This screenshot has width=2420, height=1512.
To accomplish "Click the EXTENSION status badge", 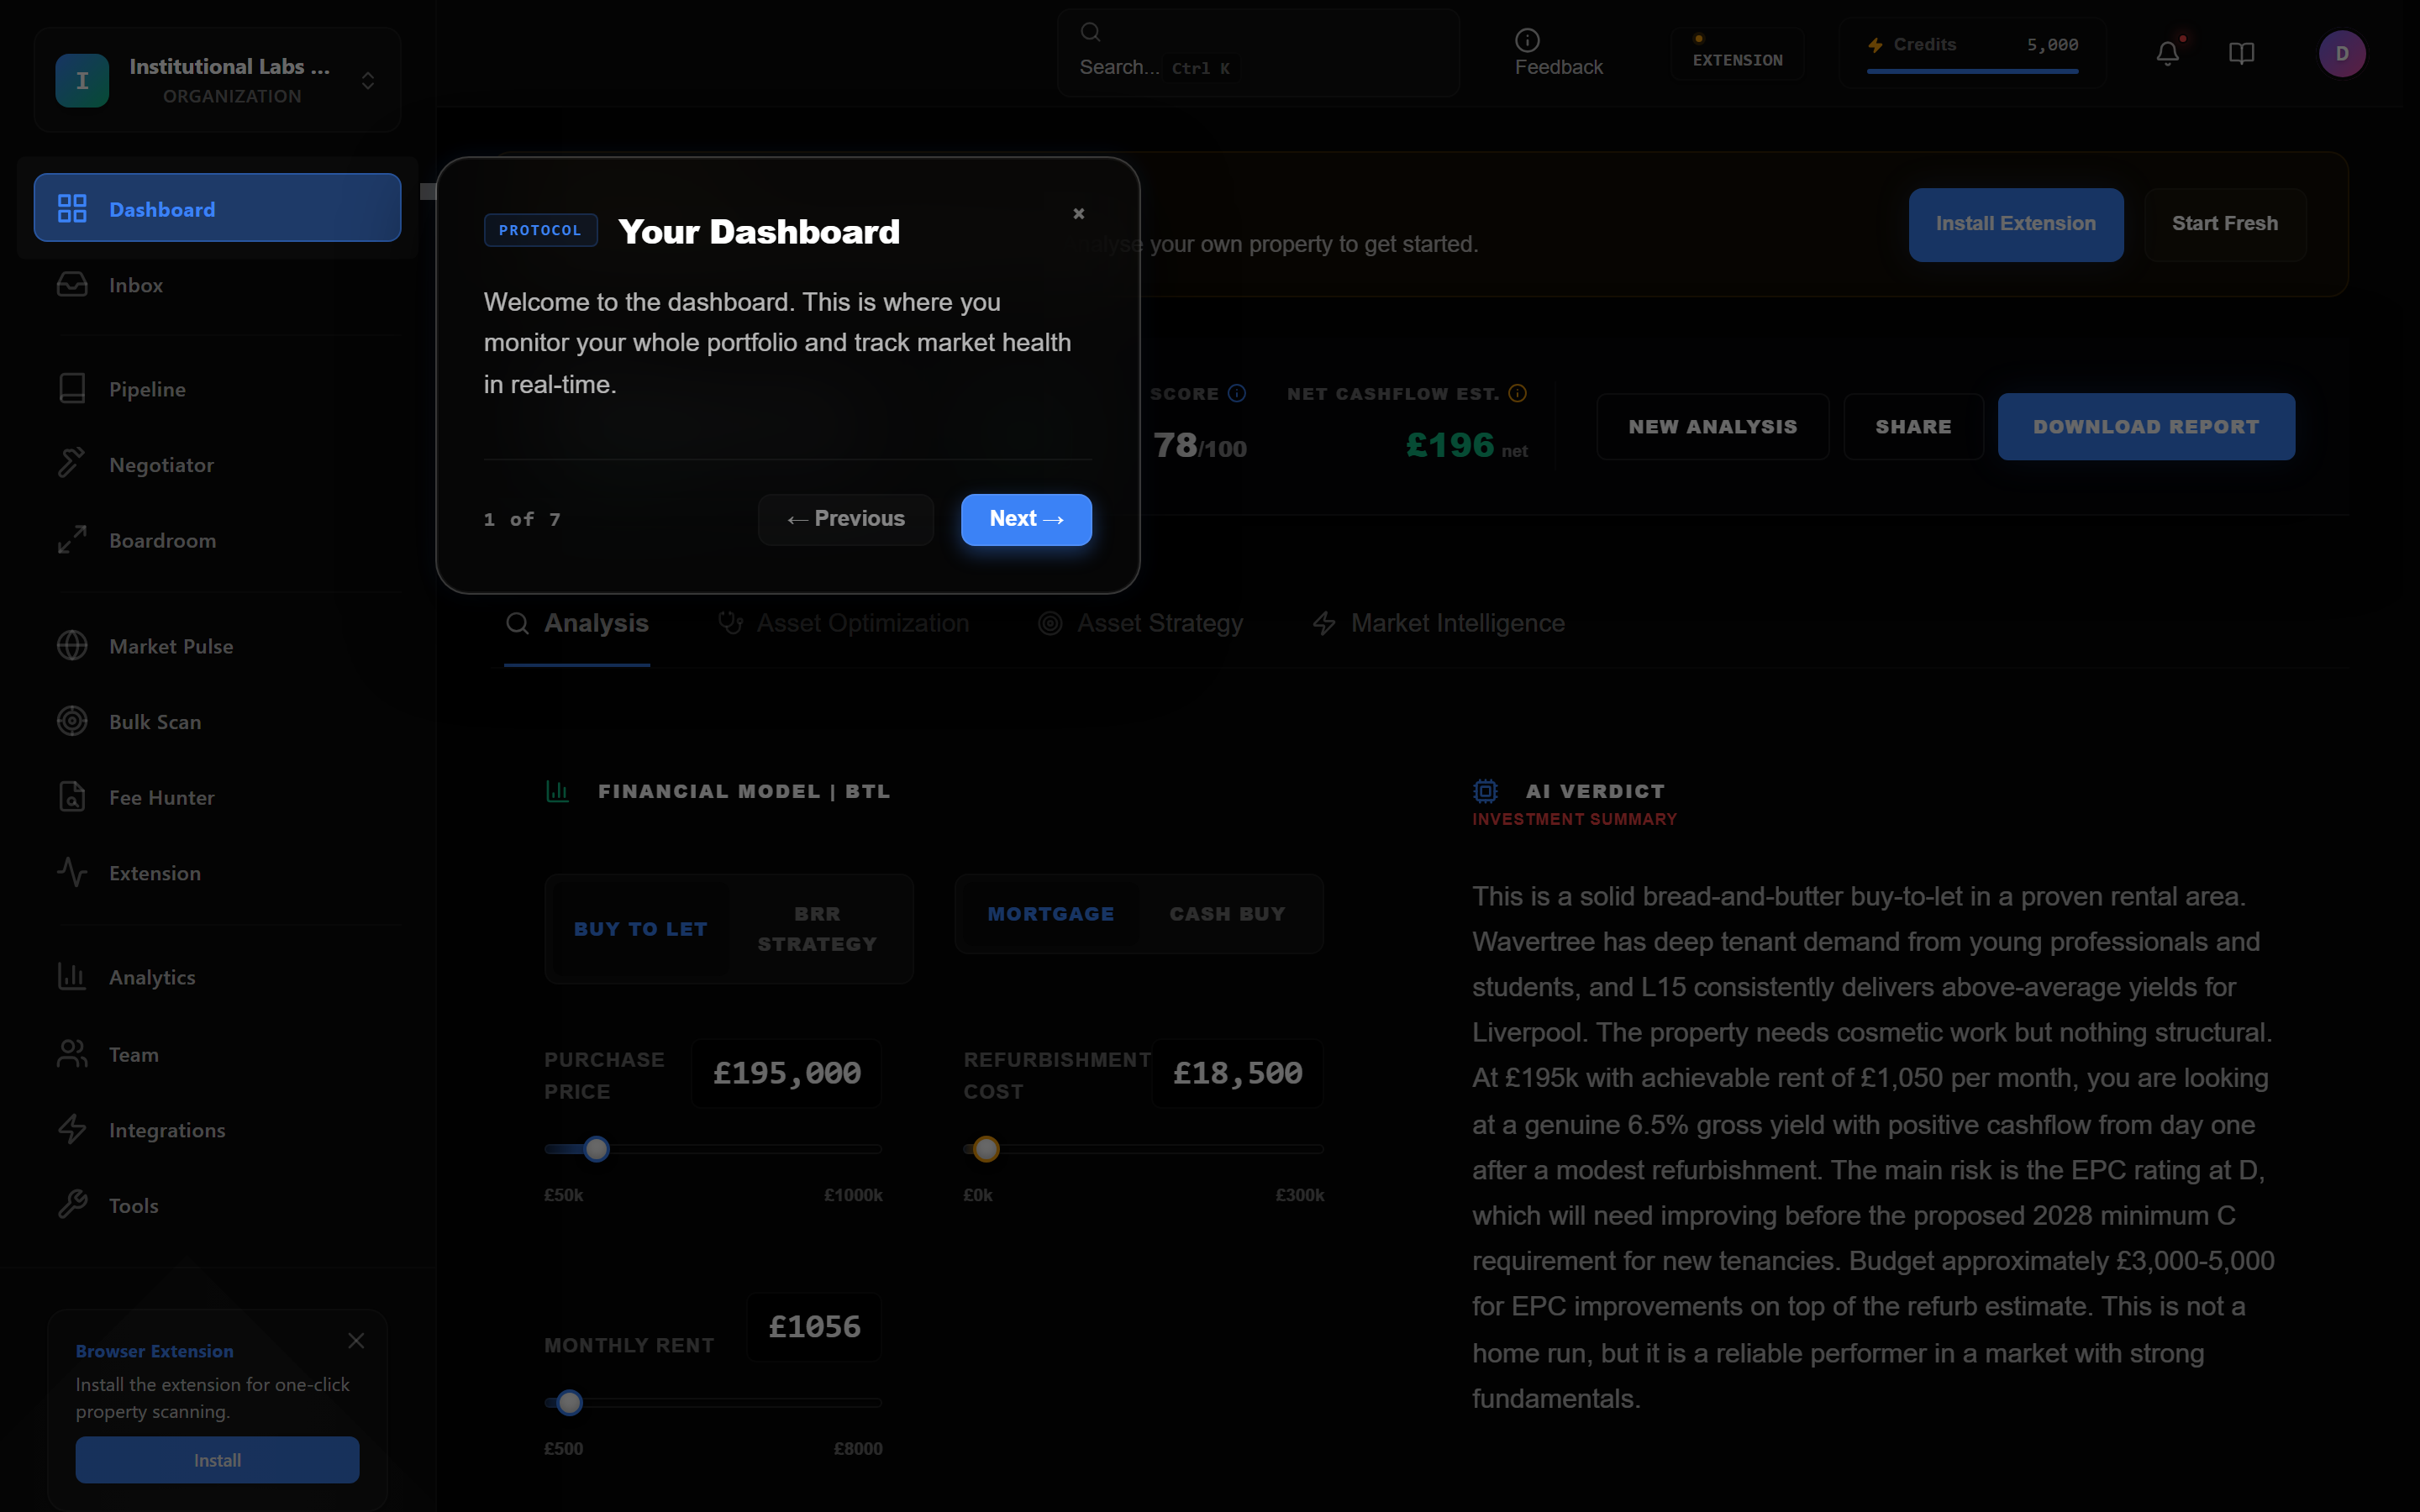I will tap(1737, 53).
